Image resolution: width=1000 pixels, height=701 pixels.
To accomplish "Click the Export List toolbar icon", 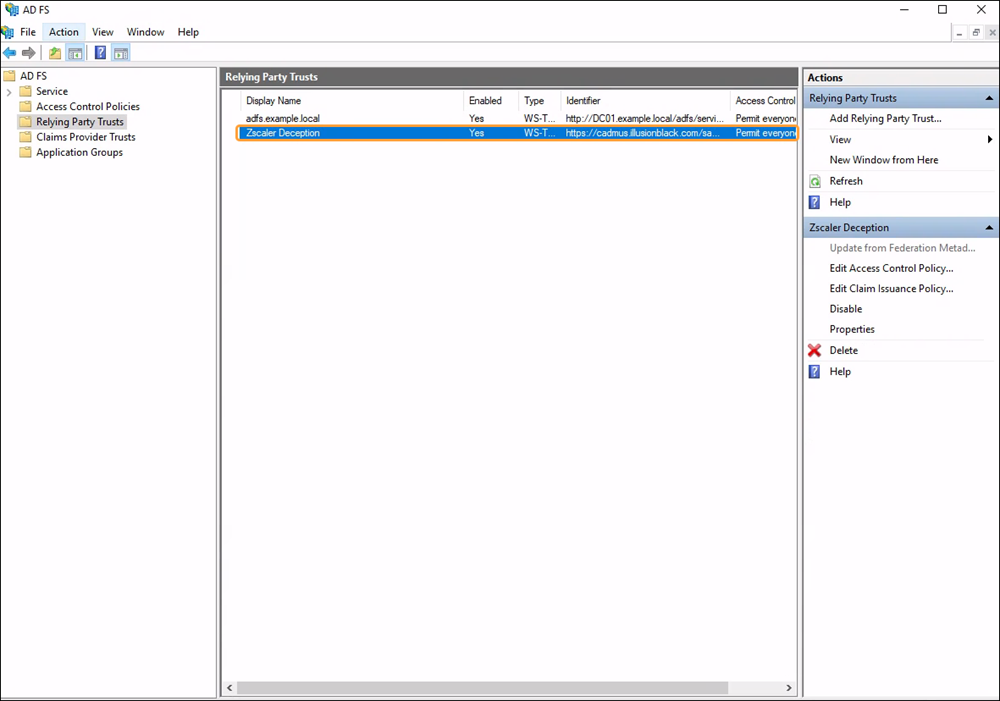I will click(x=54, y=53).
